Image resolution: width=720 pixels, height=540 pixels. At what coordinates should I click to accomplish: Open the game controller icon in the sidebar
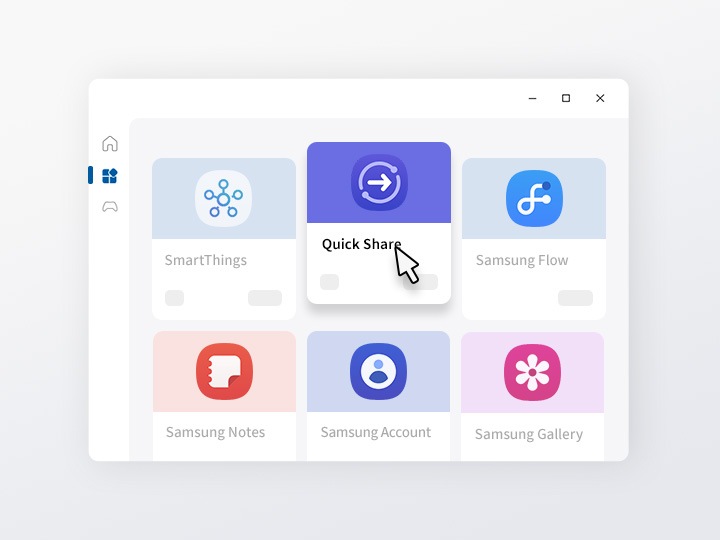click(110, 207)
